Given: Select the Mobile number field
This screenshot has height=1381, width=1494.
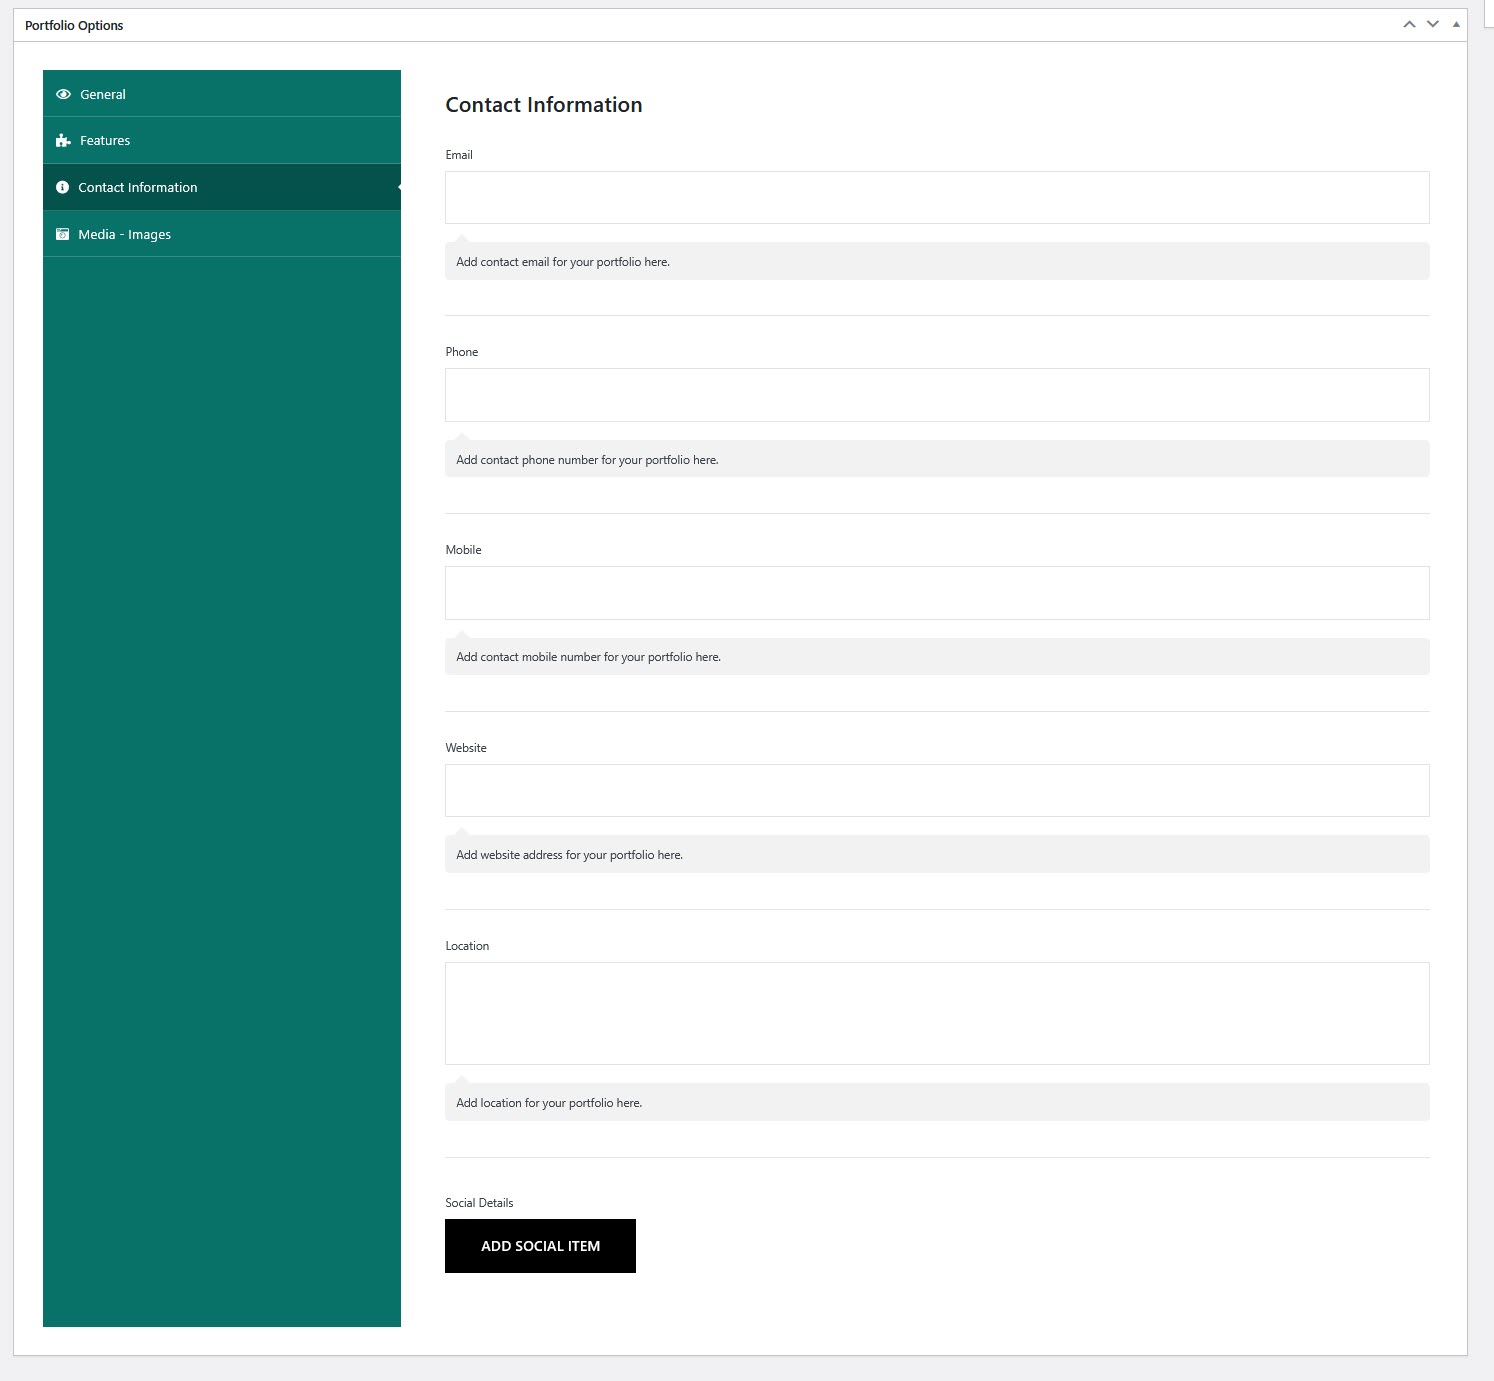Looking at the screenshot, I should (936, 593).
